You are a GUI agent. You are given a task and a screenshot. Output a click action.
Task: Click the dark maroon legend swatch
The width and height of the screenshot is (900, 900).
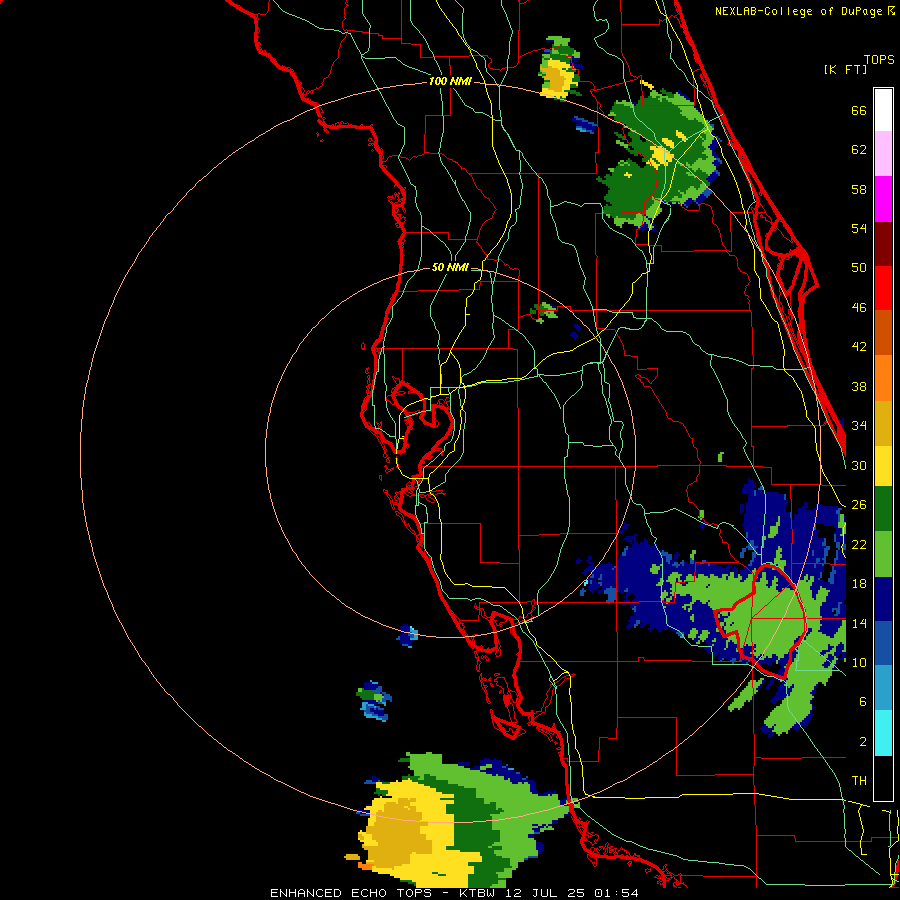click(883, 244)
